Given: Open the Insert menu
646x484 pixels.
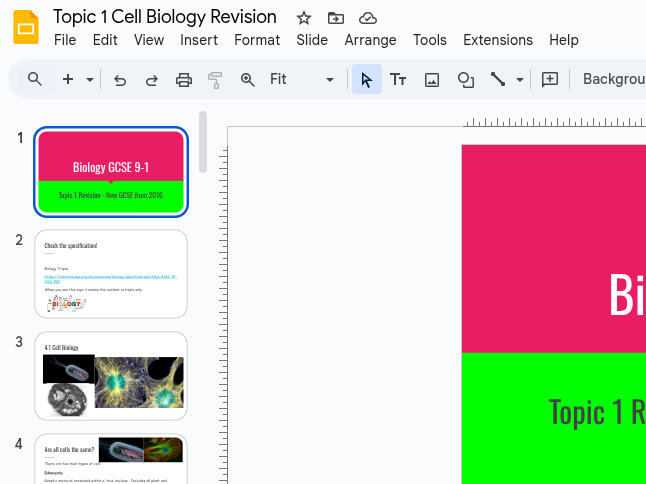Looking at the screenshot, I should click(x=199, y=40).
